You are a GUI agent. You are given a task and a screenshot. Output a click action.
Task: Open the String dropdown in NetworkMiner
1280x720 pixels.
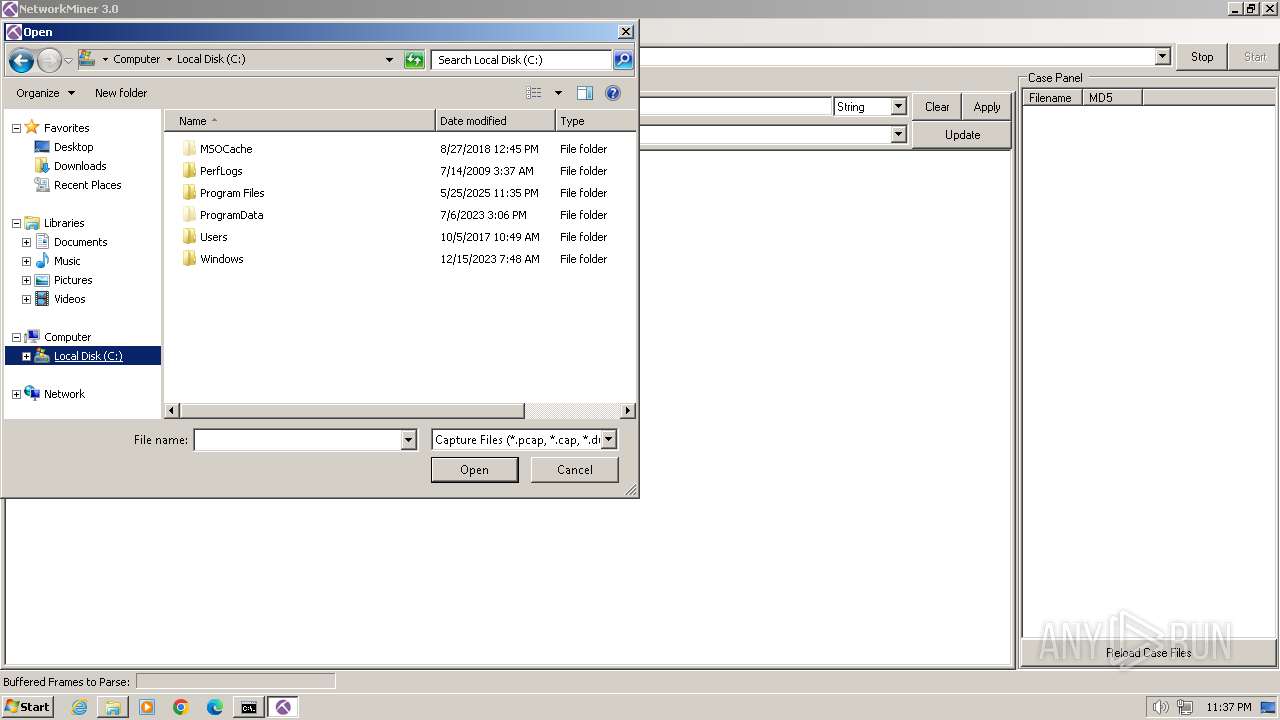tap(870, 107)
